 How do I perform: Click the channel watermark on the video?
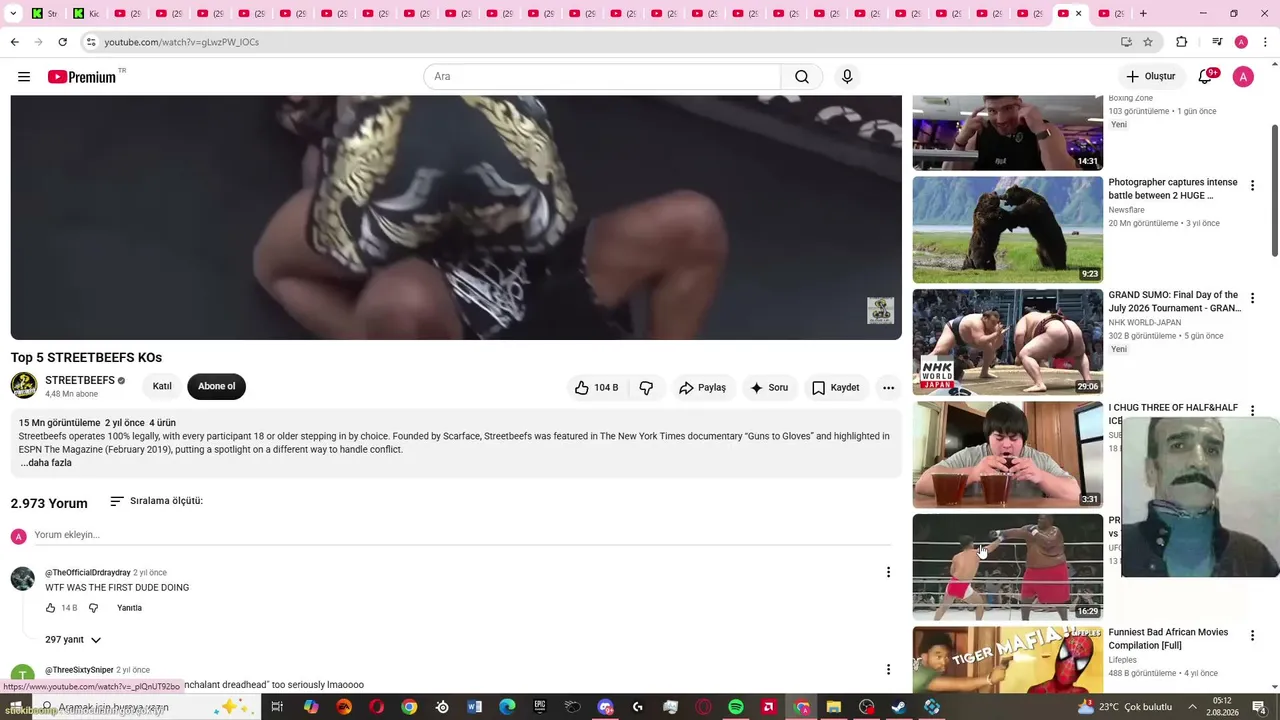point(880,310)
